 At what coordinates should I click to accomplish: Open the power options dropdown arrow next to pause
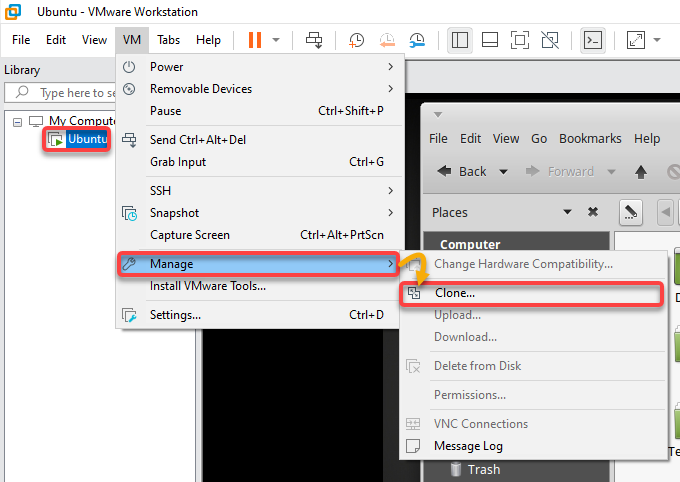[276, 40]
